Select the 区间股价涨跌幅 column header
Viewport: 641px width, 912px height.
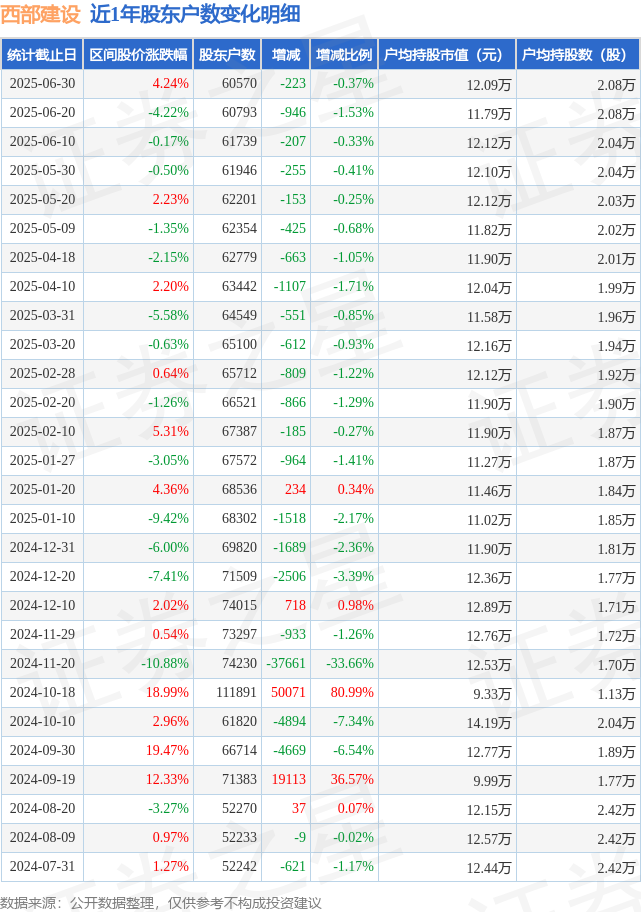pos(138,55)
